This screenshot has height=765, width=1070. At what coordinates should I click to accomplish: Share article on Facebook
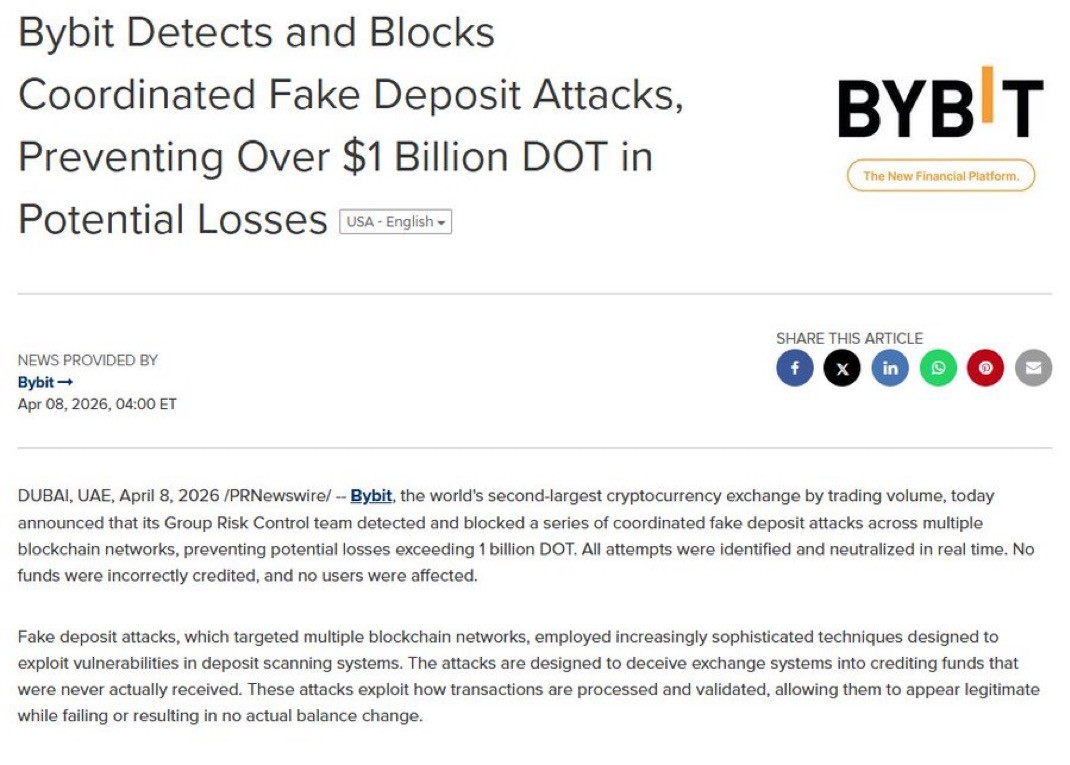coord(794,369)
